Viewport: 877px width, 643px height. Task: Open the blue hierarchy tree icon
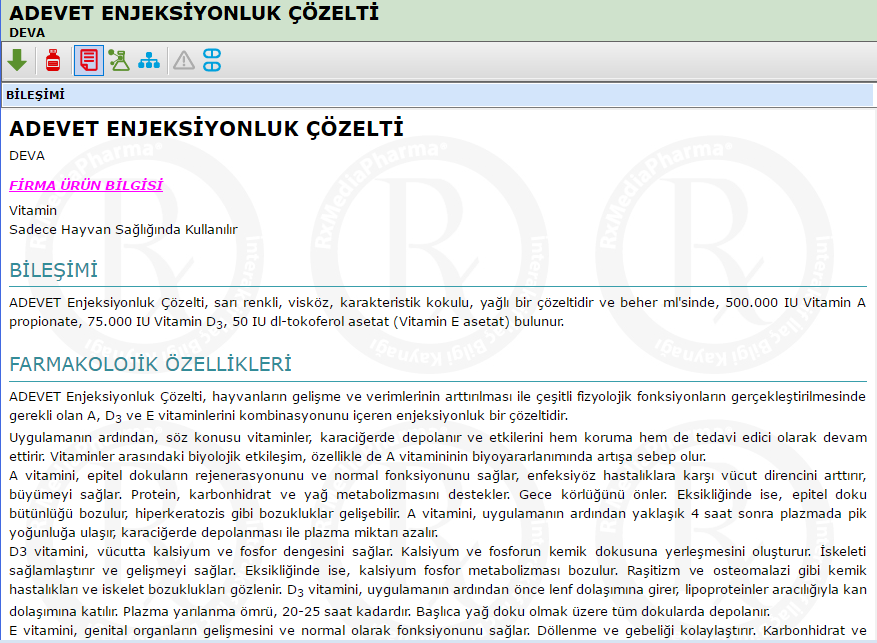pyautogui.click(x=149, y=60)
